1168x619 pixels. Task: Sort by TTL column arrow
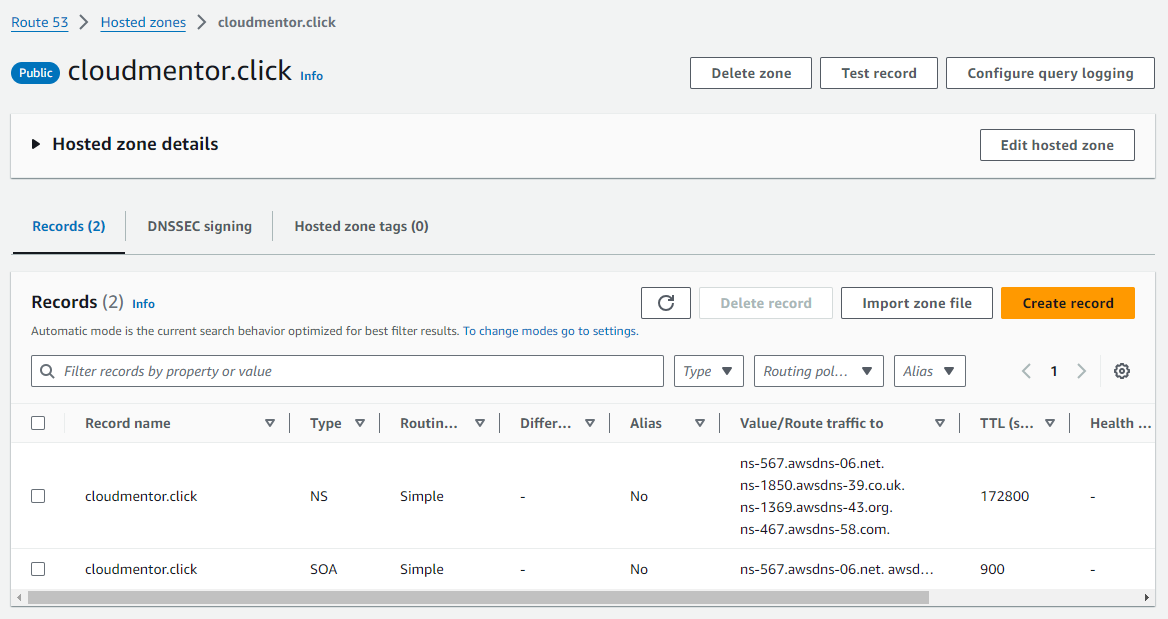(x=1050, y=423)
